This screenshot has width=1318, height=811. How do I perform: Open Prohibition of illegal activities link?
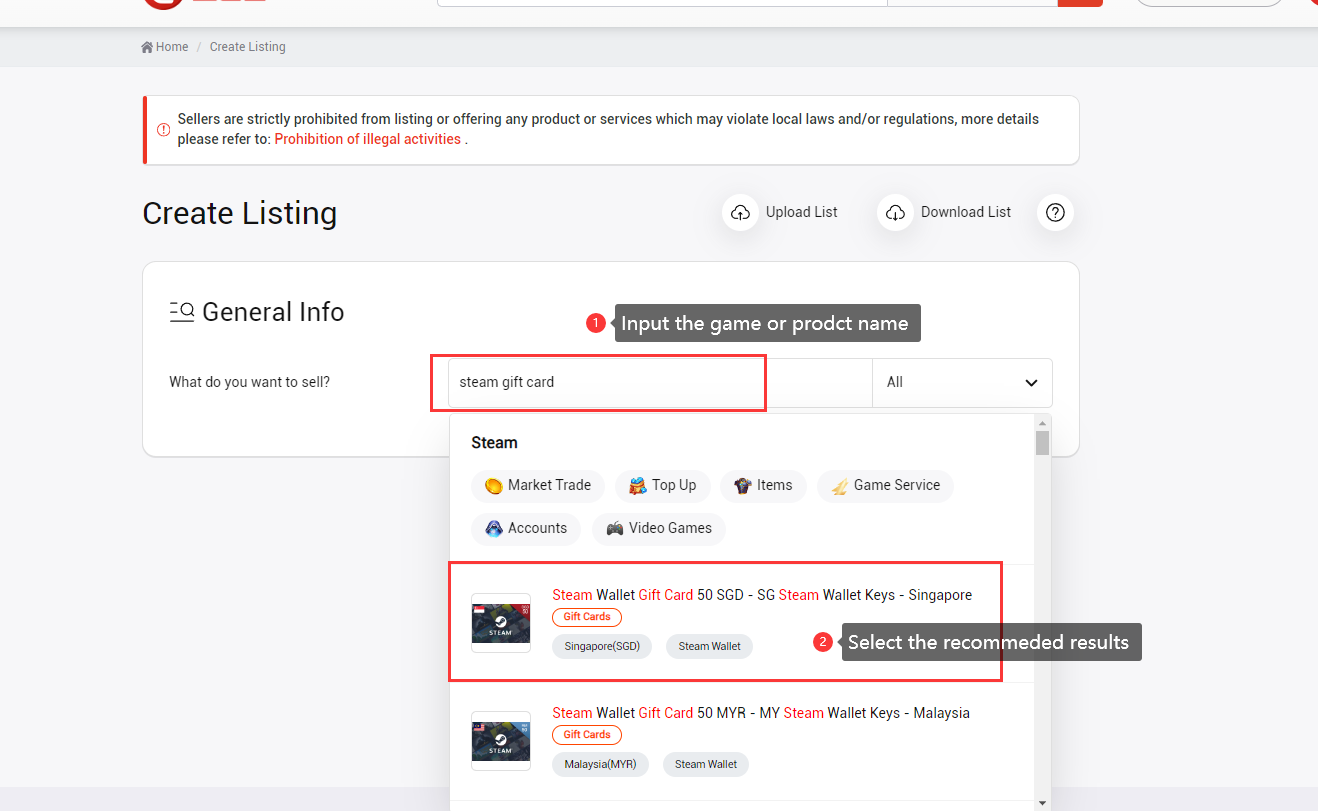click(x=367, y=139)
